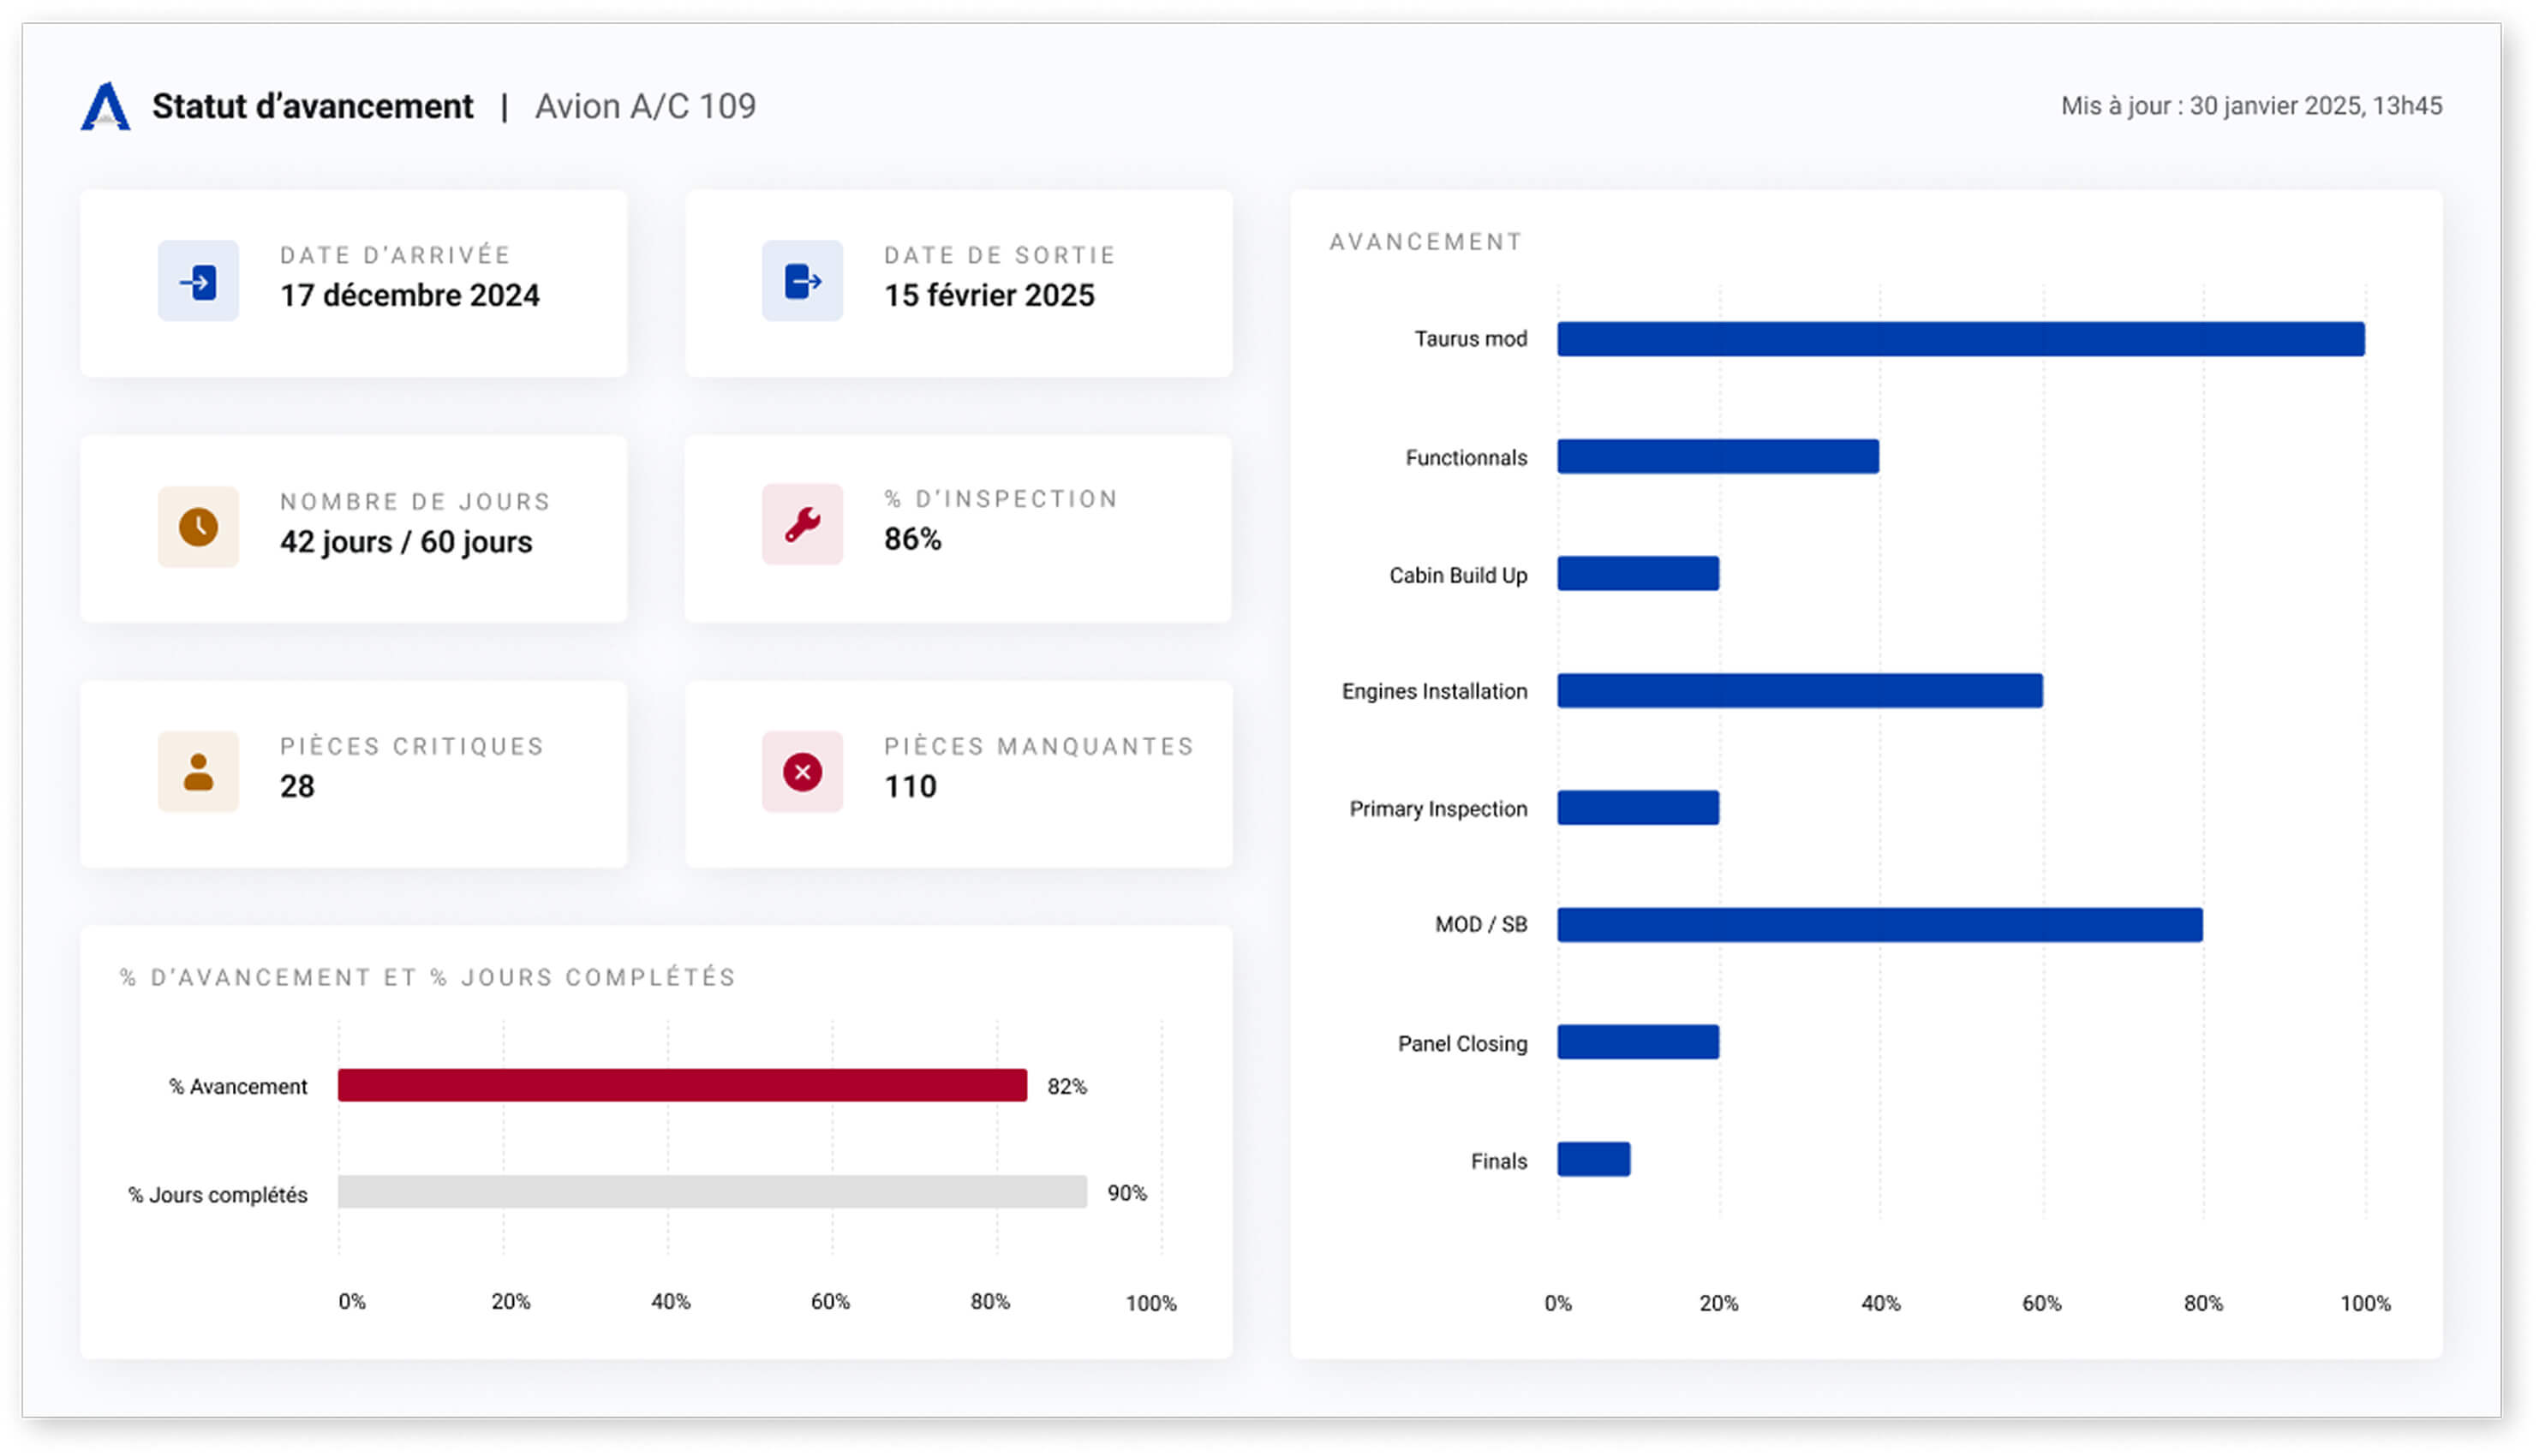Click '% D'AVANCEMENT ET % JOURS COMPLÉTÉS' title

pos(428,977)
